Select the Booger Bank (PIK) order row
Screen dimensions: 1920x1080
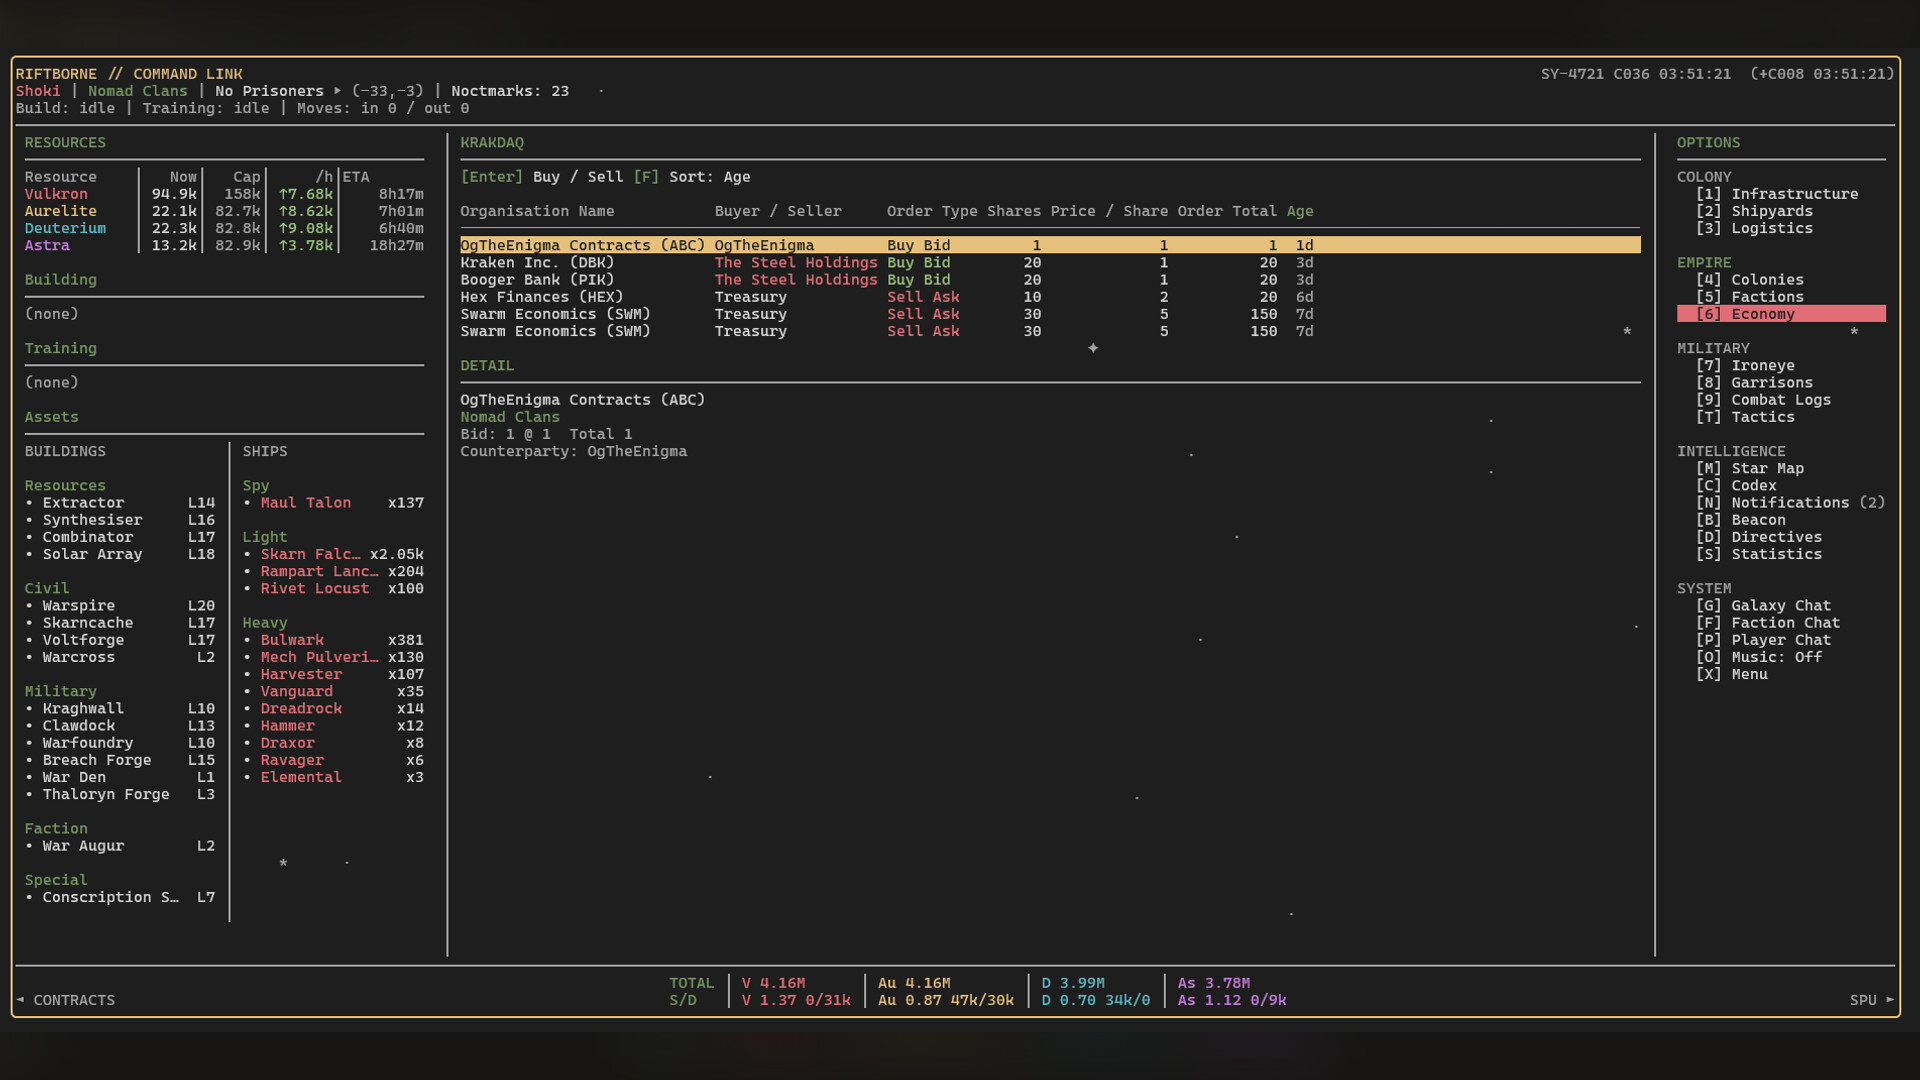[x=1050, y=280]
